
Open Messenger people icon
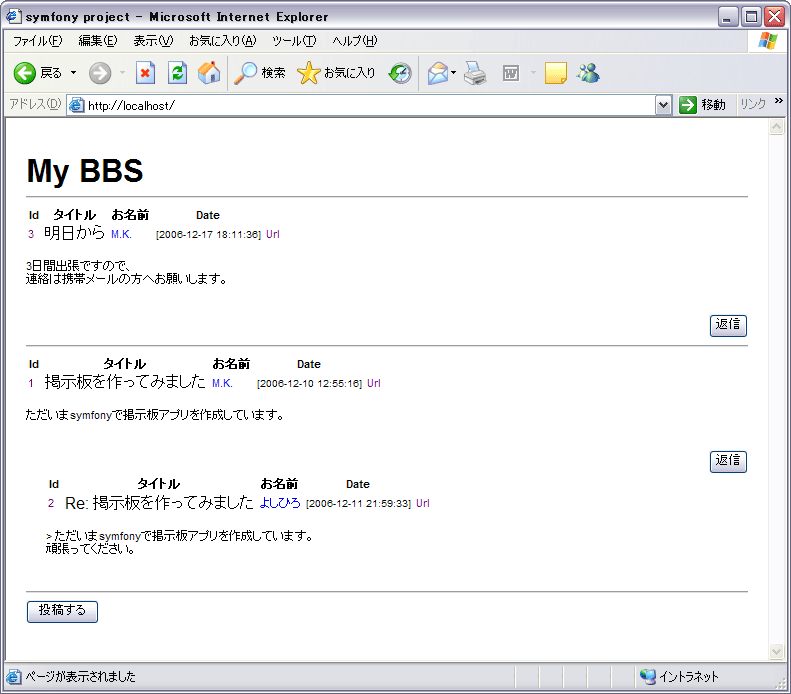(588, 73)
